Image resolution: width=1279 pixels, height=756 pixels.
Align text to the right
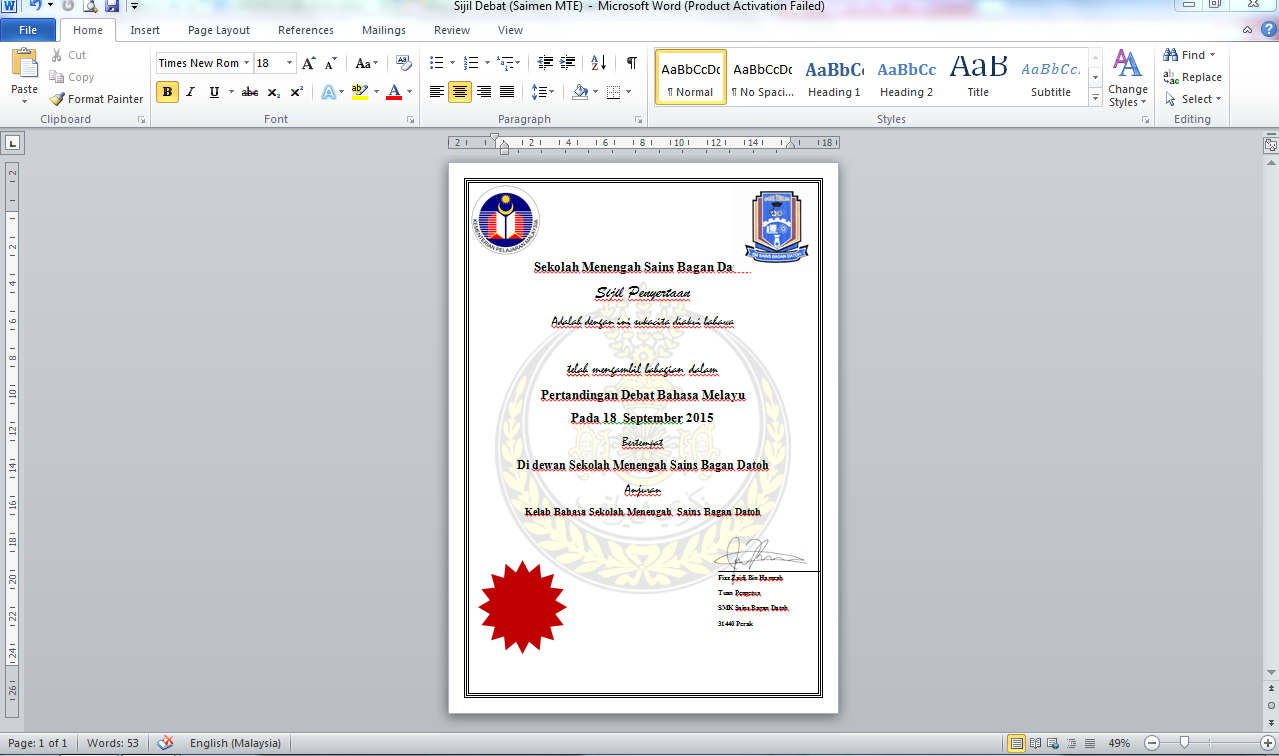point(484,92)
